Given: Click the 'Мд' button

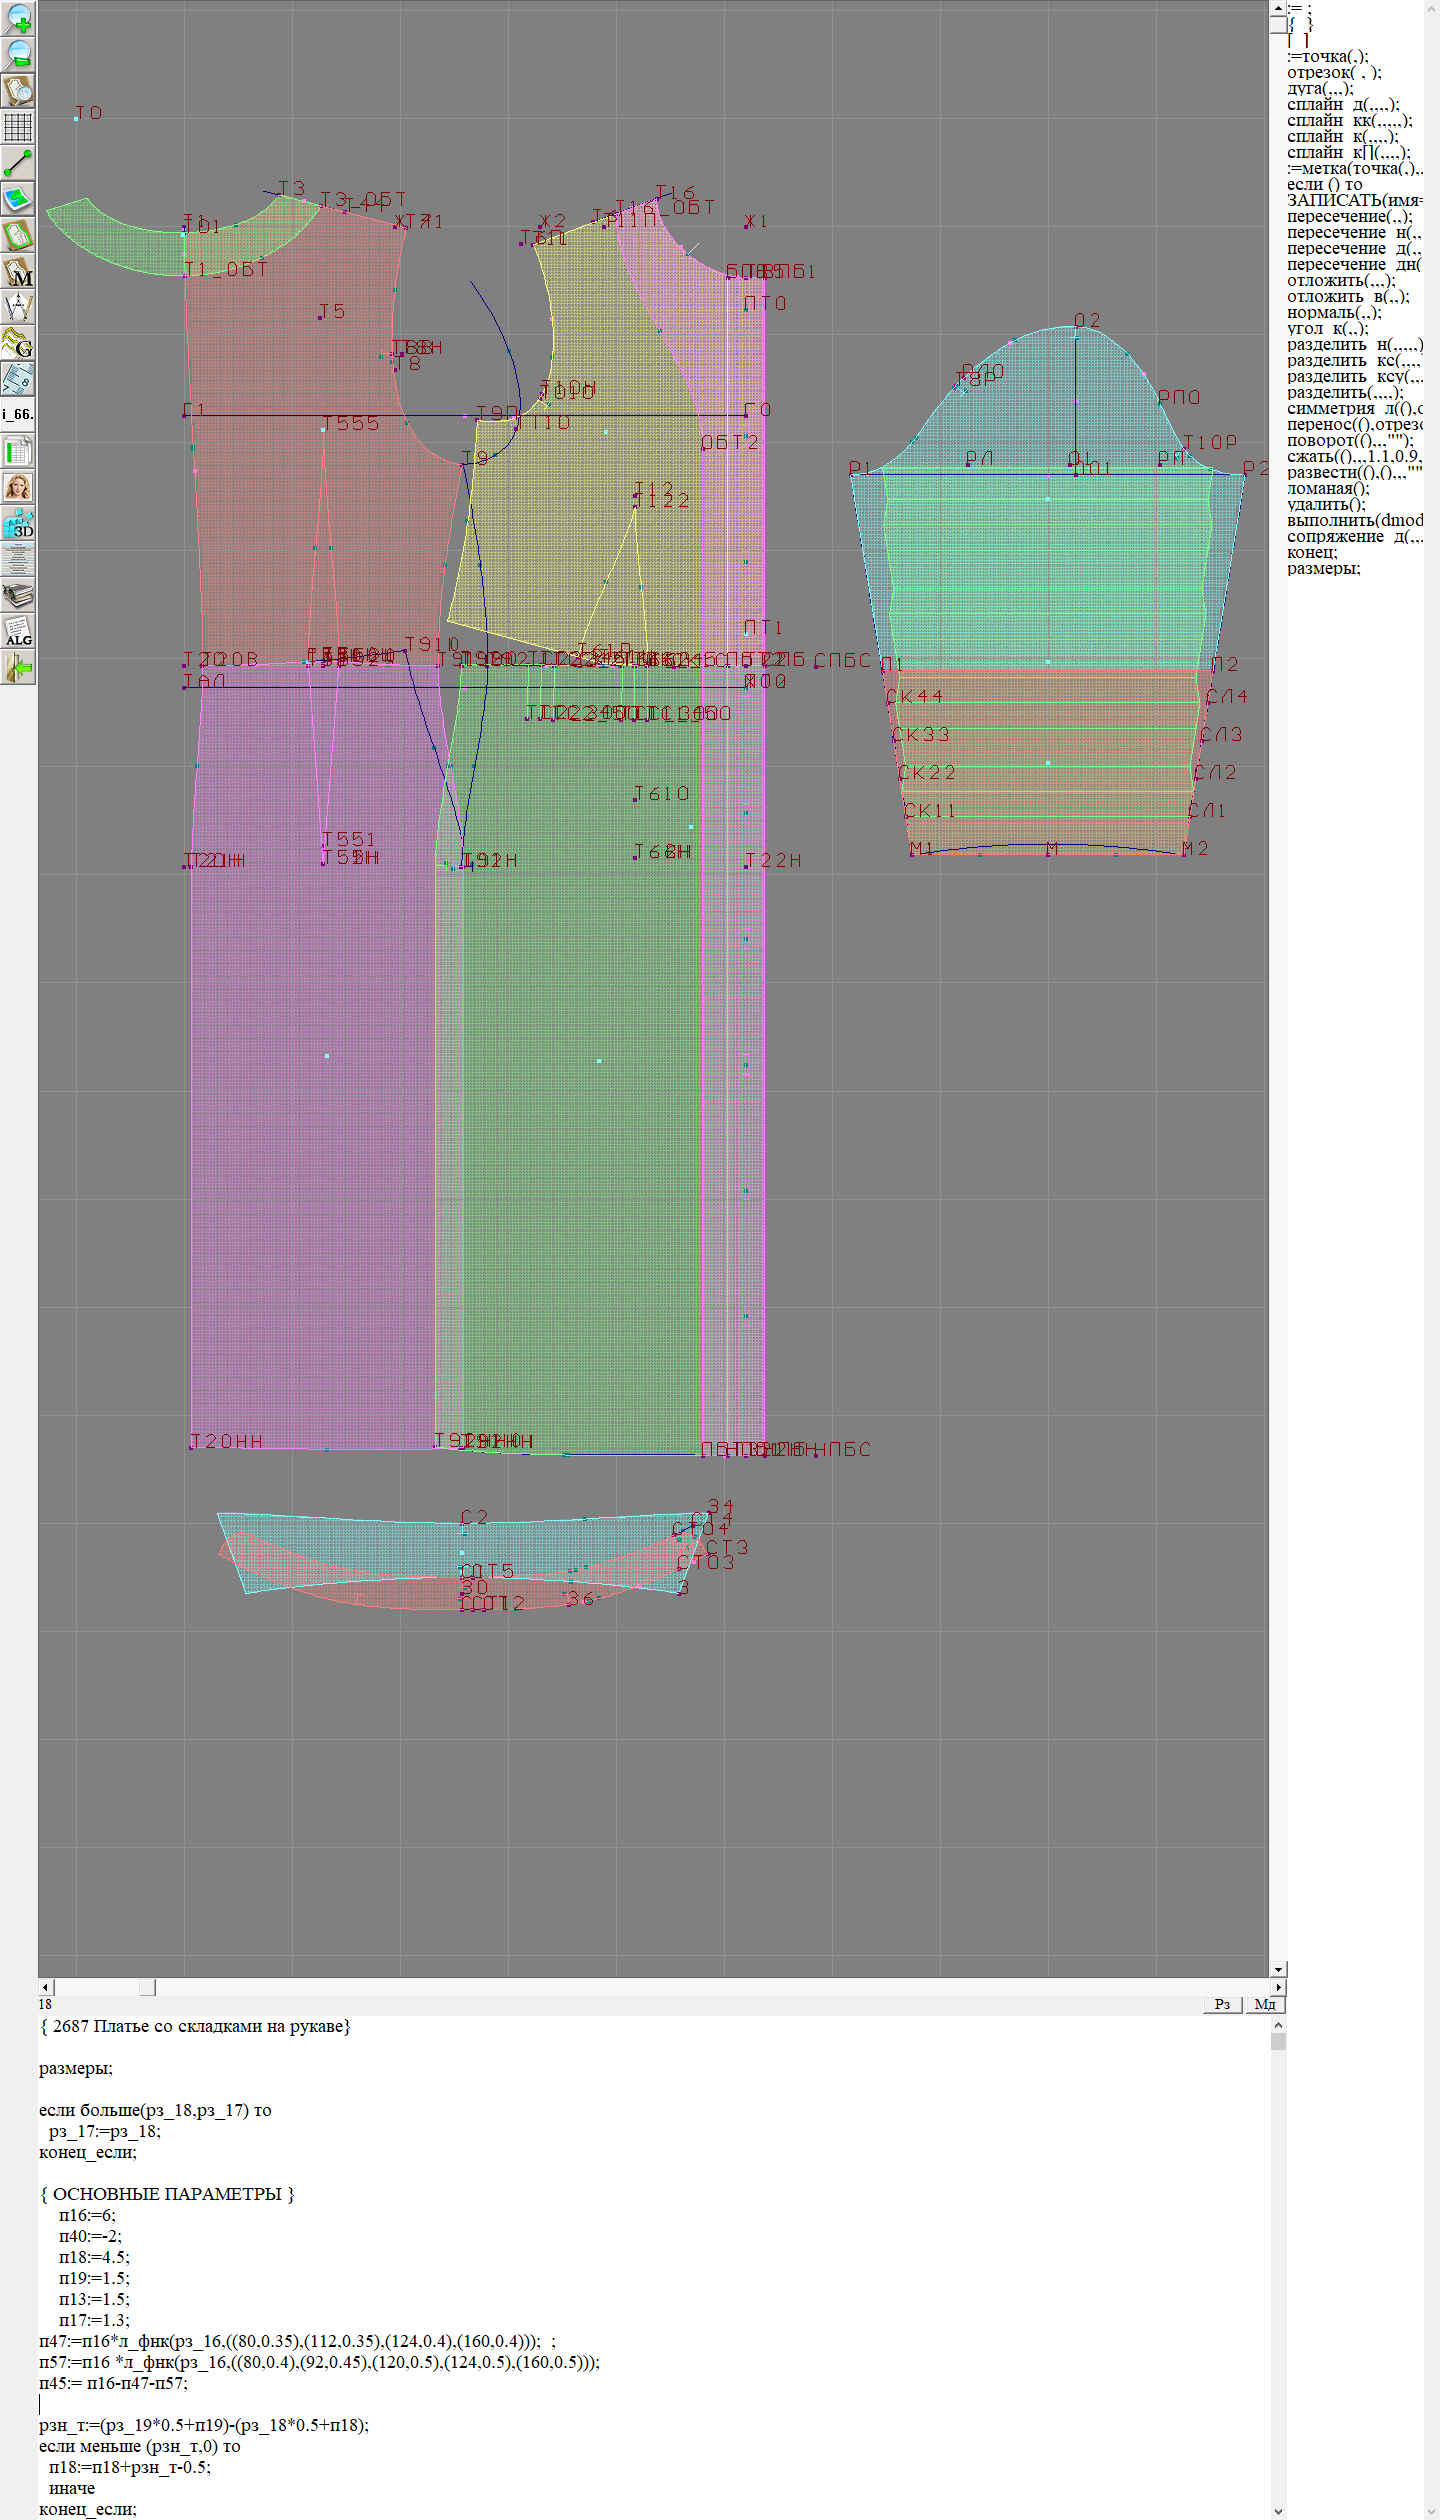Looking at the screenshot, I should [1264, 2005].
